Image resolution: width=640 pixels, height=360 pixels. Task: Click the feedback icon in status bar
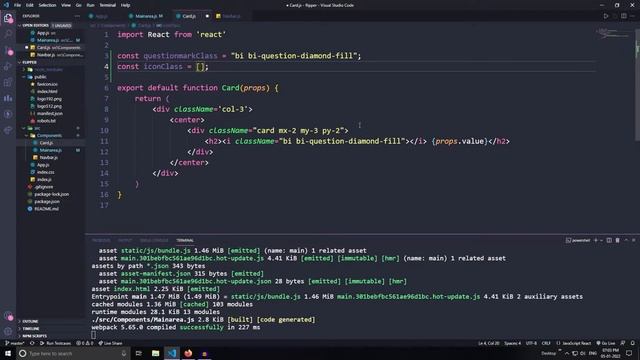click(x=623, y=343)
